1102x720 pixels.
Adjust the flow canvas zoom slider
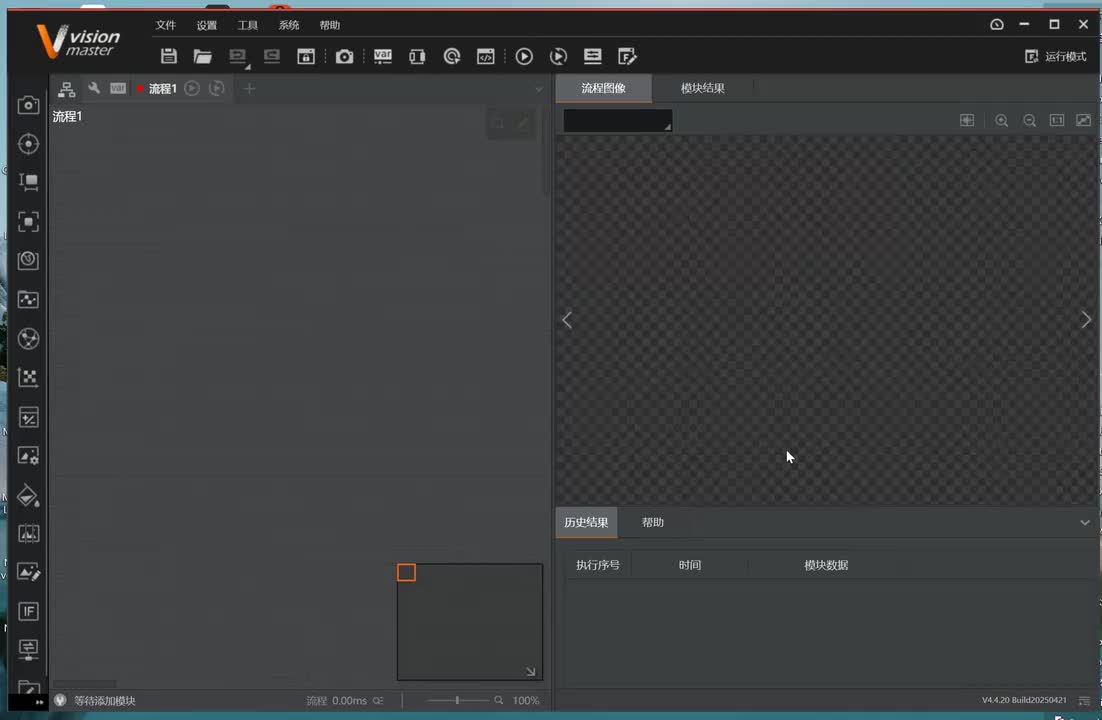[x=457, y=700]
